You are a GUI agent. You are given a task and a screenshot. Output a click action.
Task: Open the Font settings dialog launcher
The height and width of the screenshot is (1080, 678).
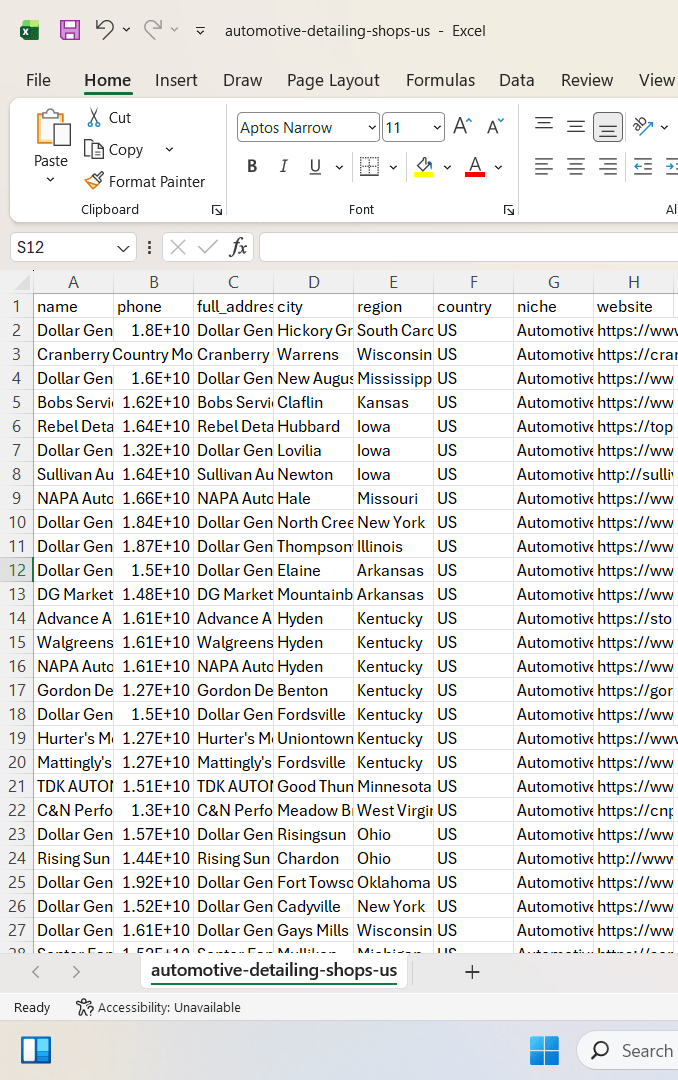point(508,210)
